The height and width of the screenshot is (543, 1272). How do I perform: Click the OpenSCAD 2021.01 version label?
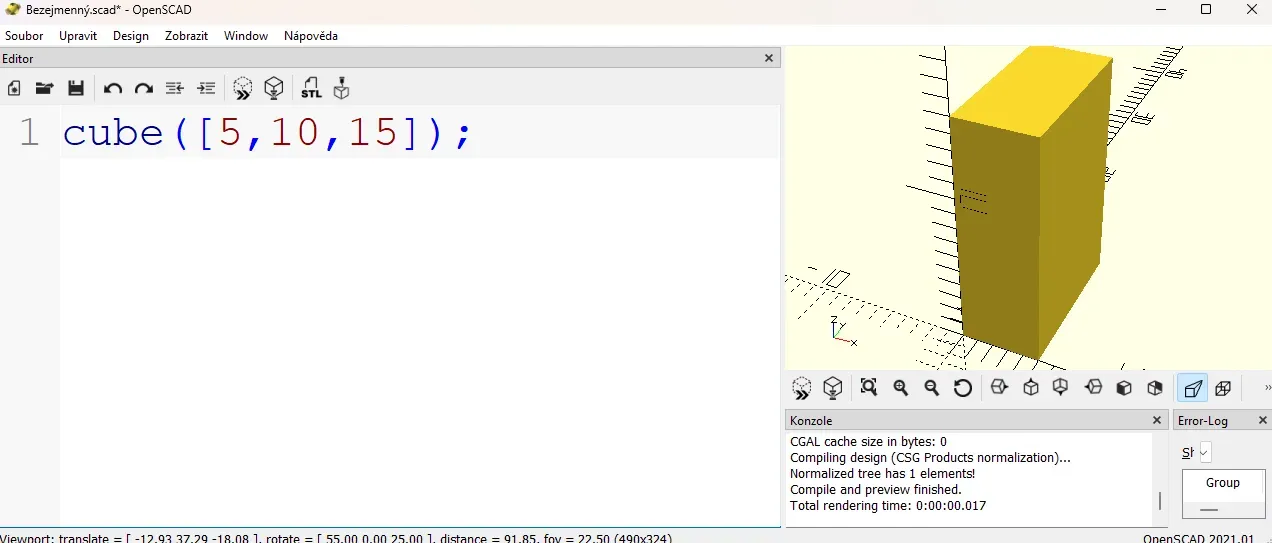pos(1198,538)
